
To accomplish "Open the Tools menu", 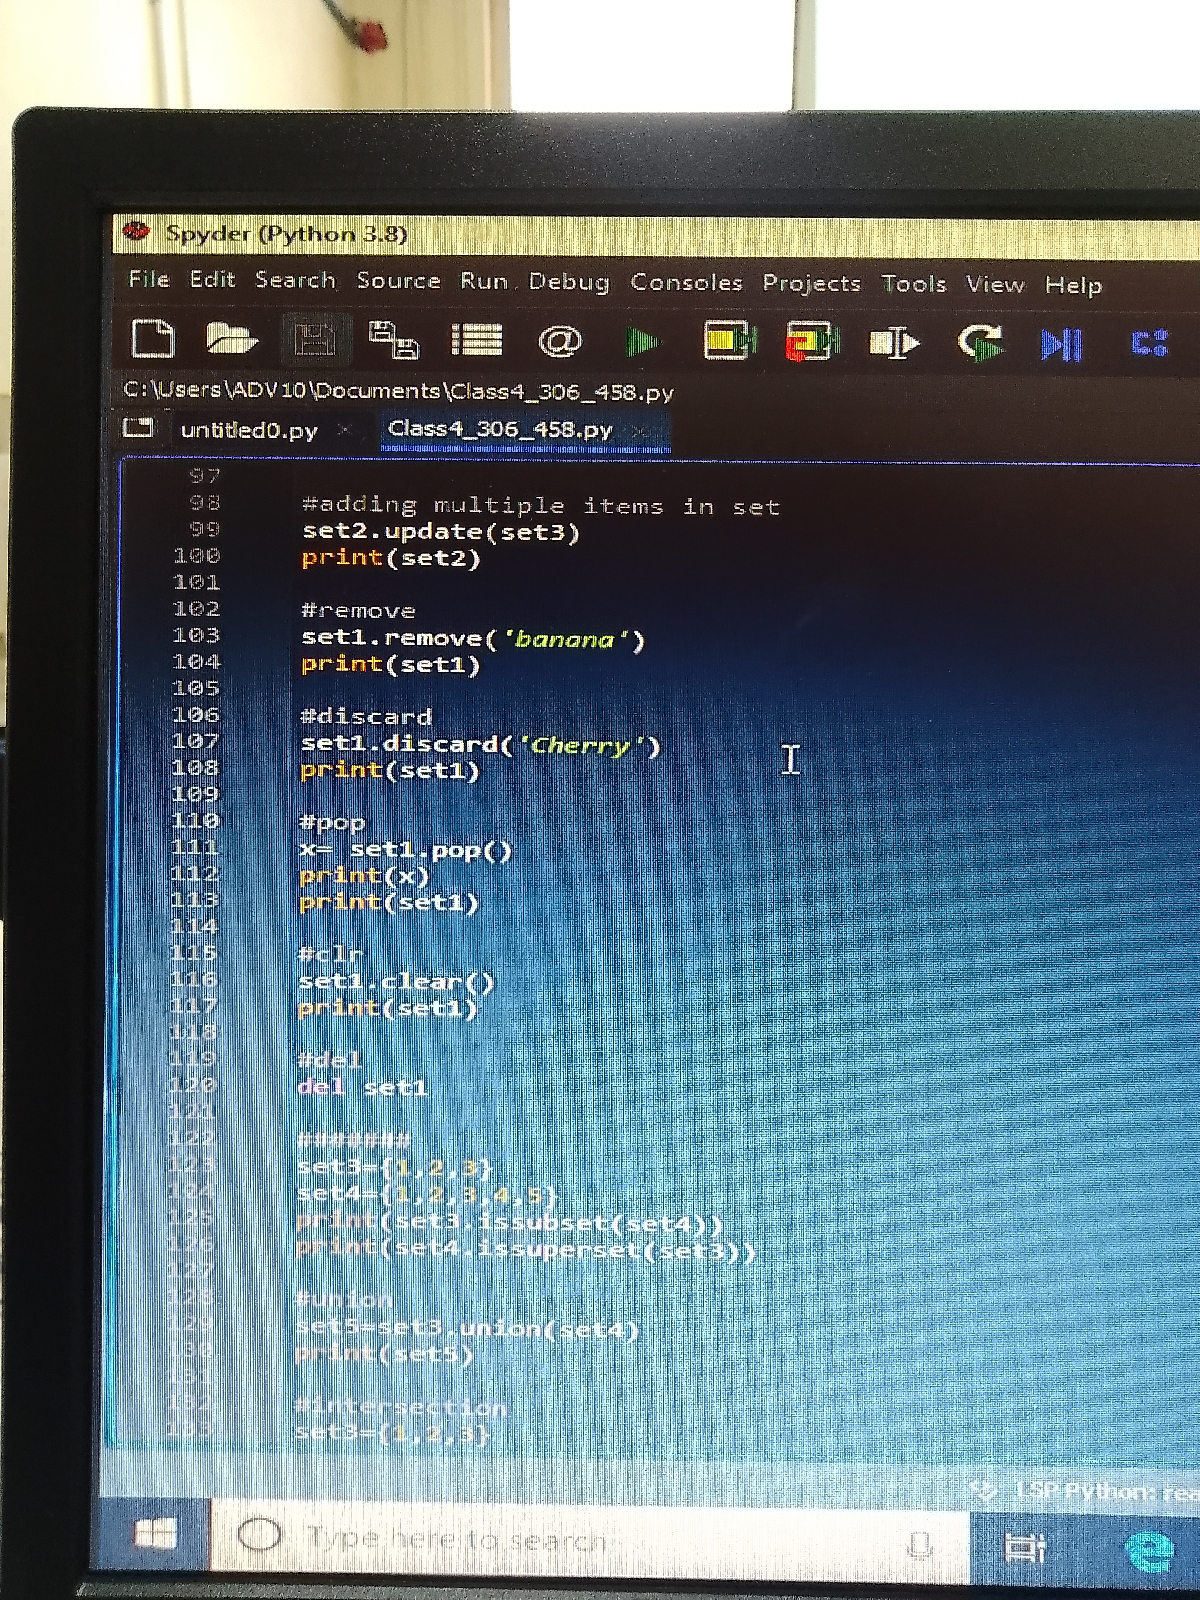I will pos(914,284).
